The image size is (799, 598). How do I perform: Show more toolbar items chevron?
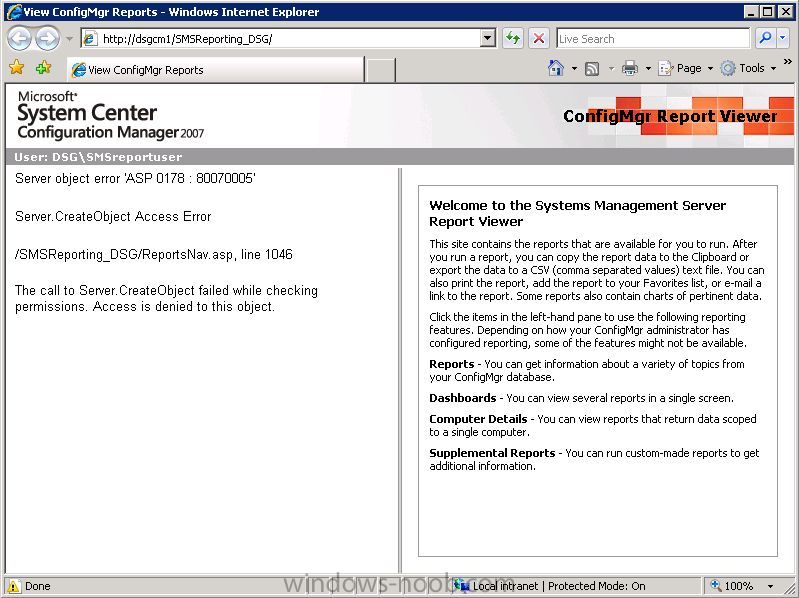(788, 62)
